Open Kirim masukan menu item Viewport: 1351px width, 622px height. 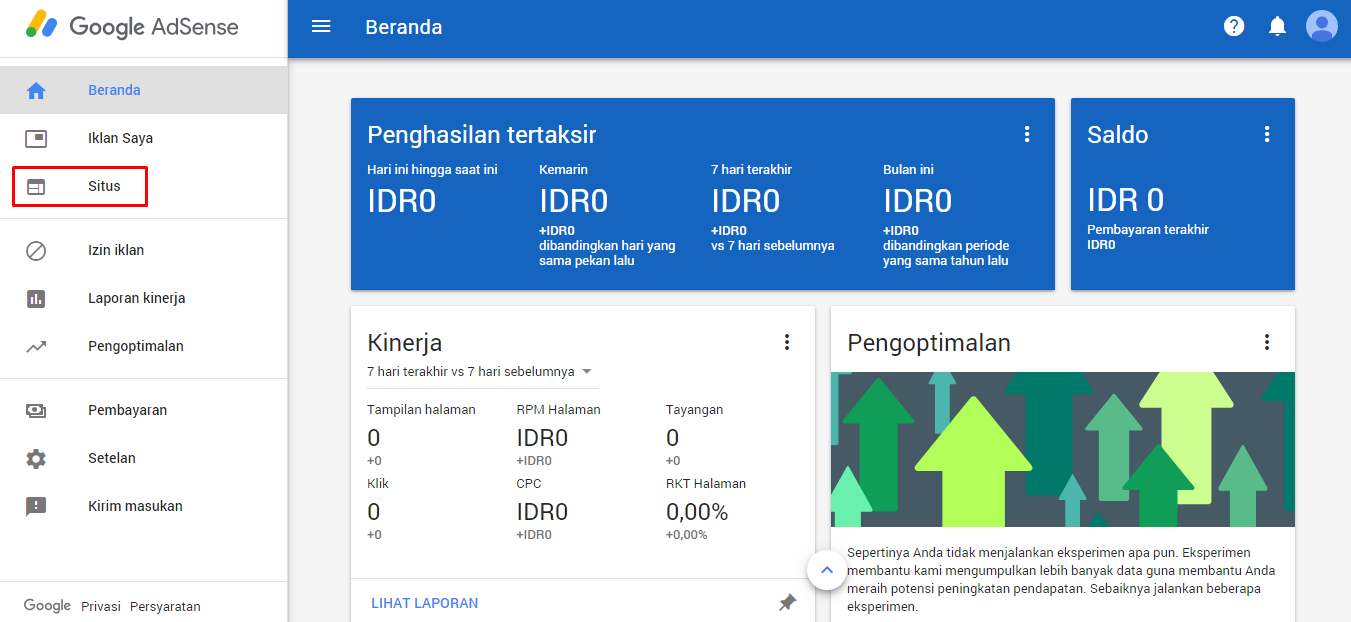click(x=143, y=506)
